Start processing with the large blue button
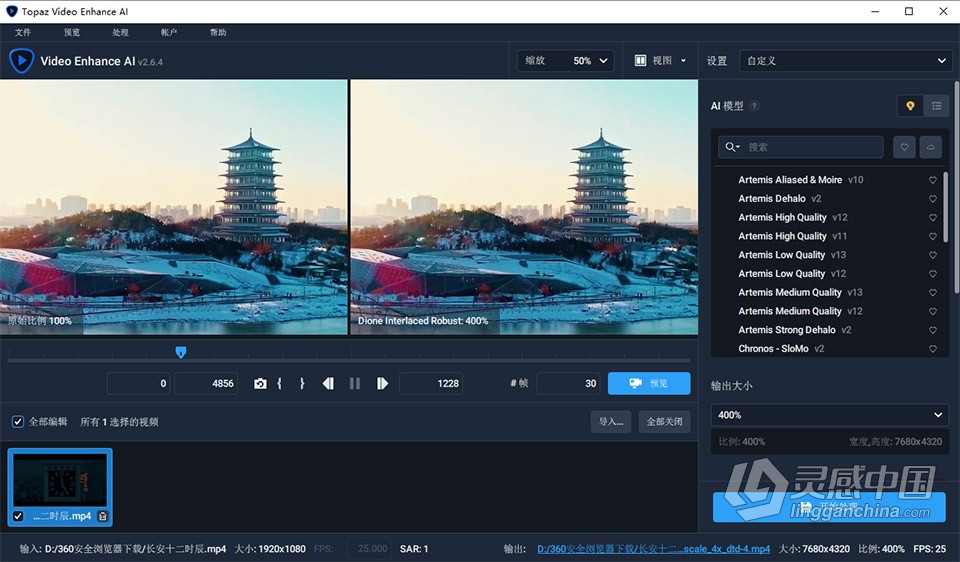The height and width of the screenshot is (562, 960). click(829, 508)
